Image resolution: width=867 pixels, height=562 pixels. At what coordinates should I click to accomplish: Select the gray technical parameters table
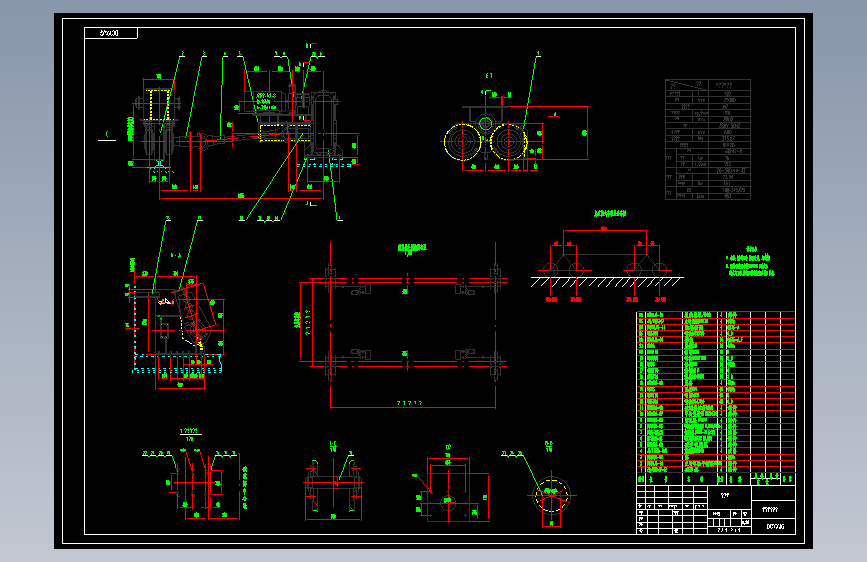coord(708,139)
